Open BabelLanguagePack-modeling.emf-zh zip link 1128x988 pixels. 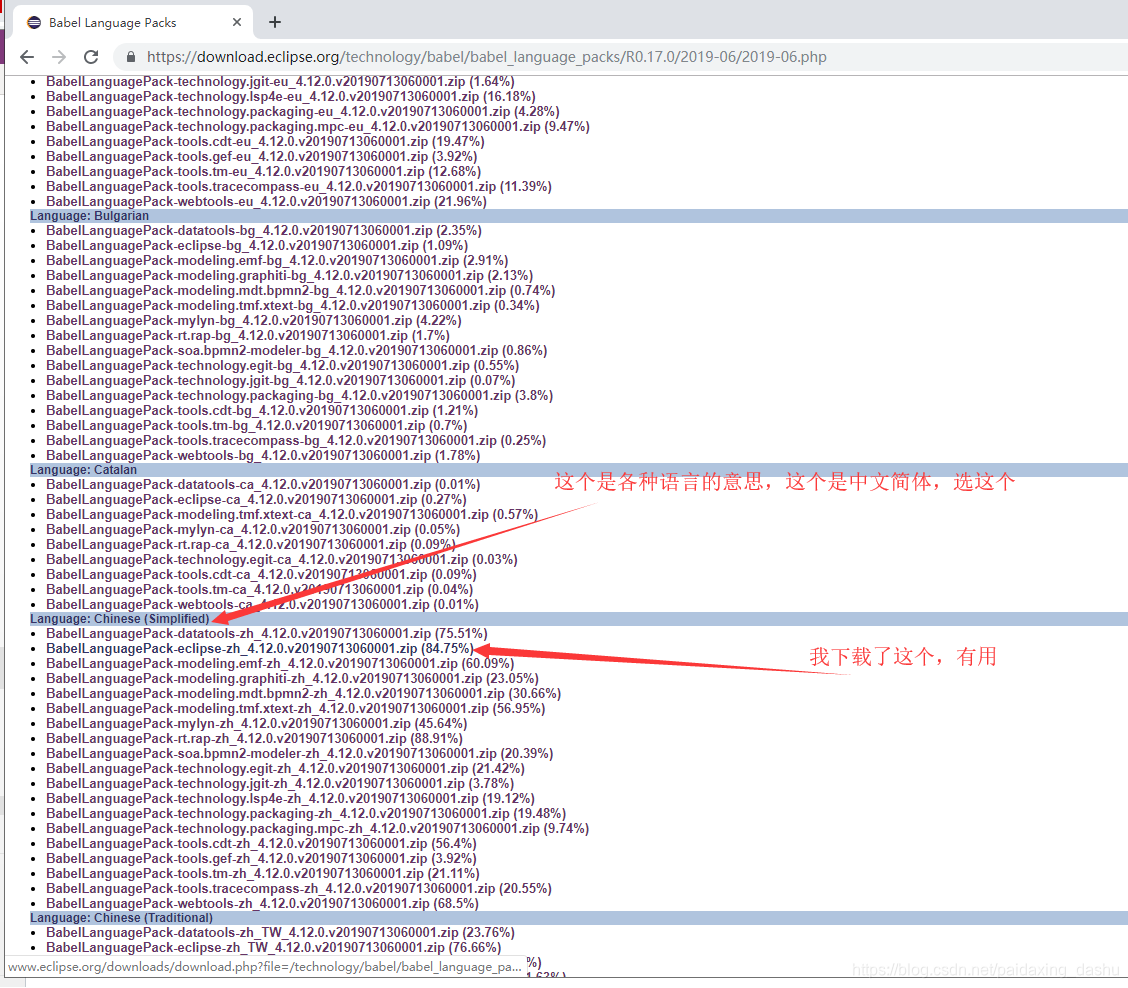280,663
